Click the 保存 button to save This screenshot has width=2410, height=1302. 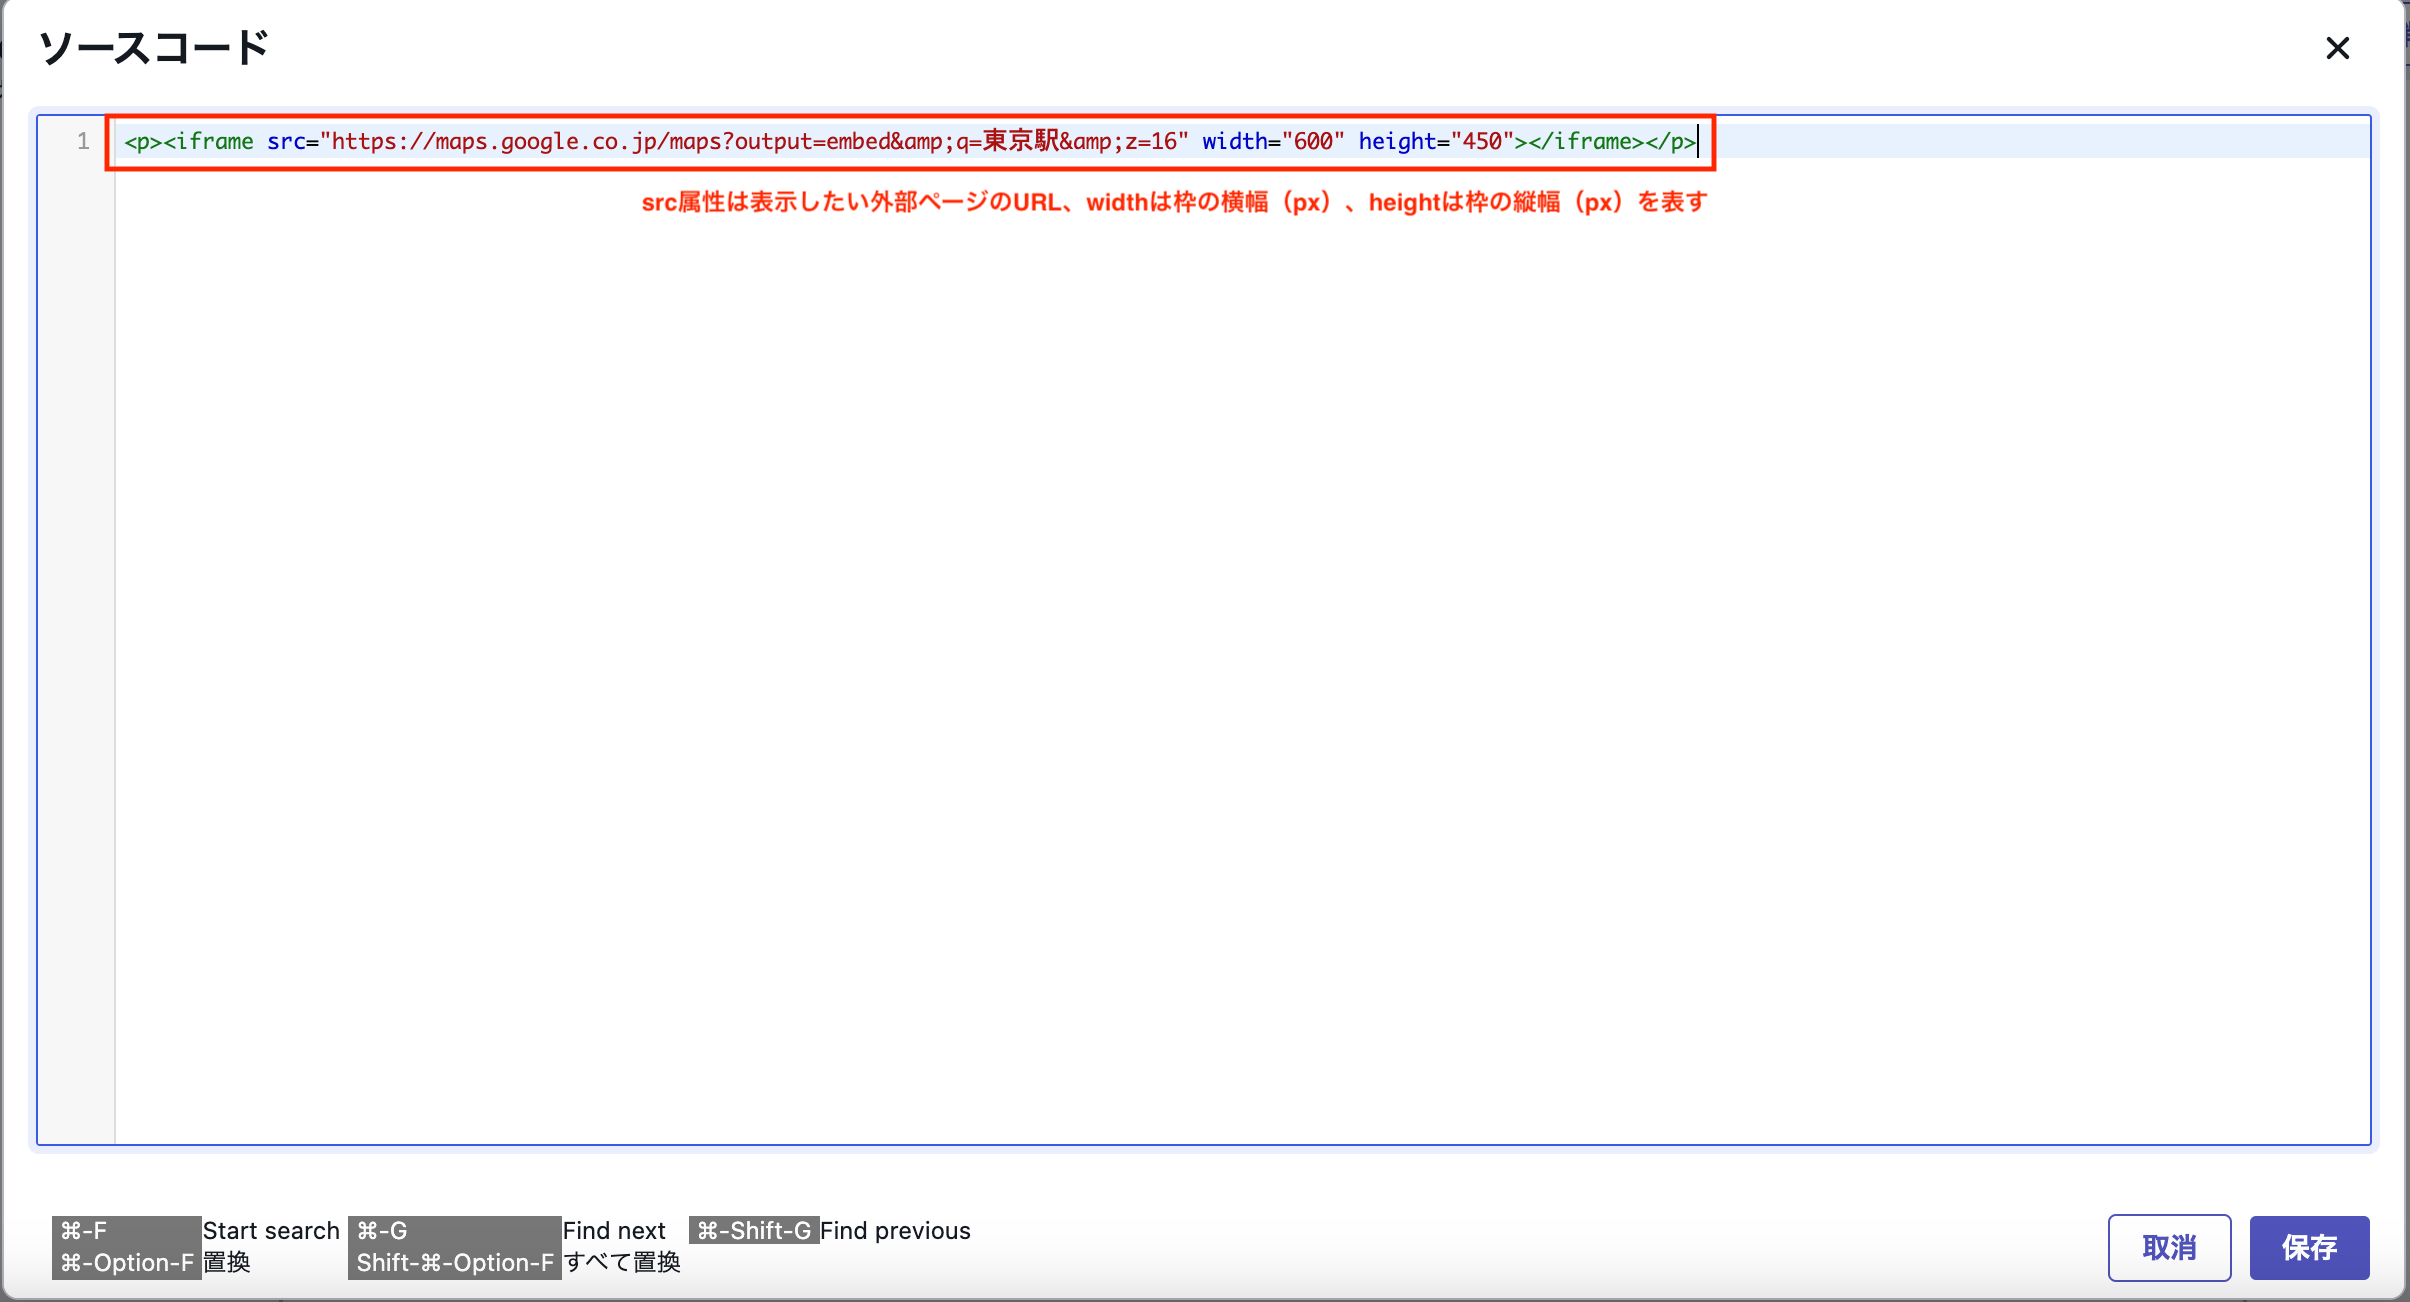(2308, 1247)
